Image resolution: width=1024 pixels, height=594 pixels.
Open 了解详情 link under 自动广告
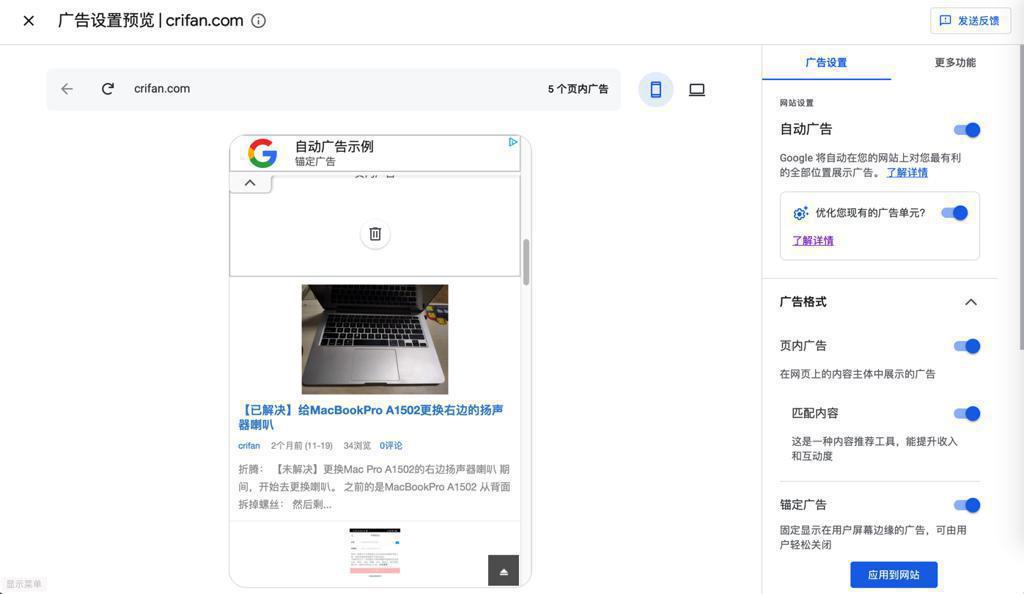907,173
